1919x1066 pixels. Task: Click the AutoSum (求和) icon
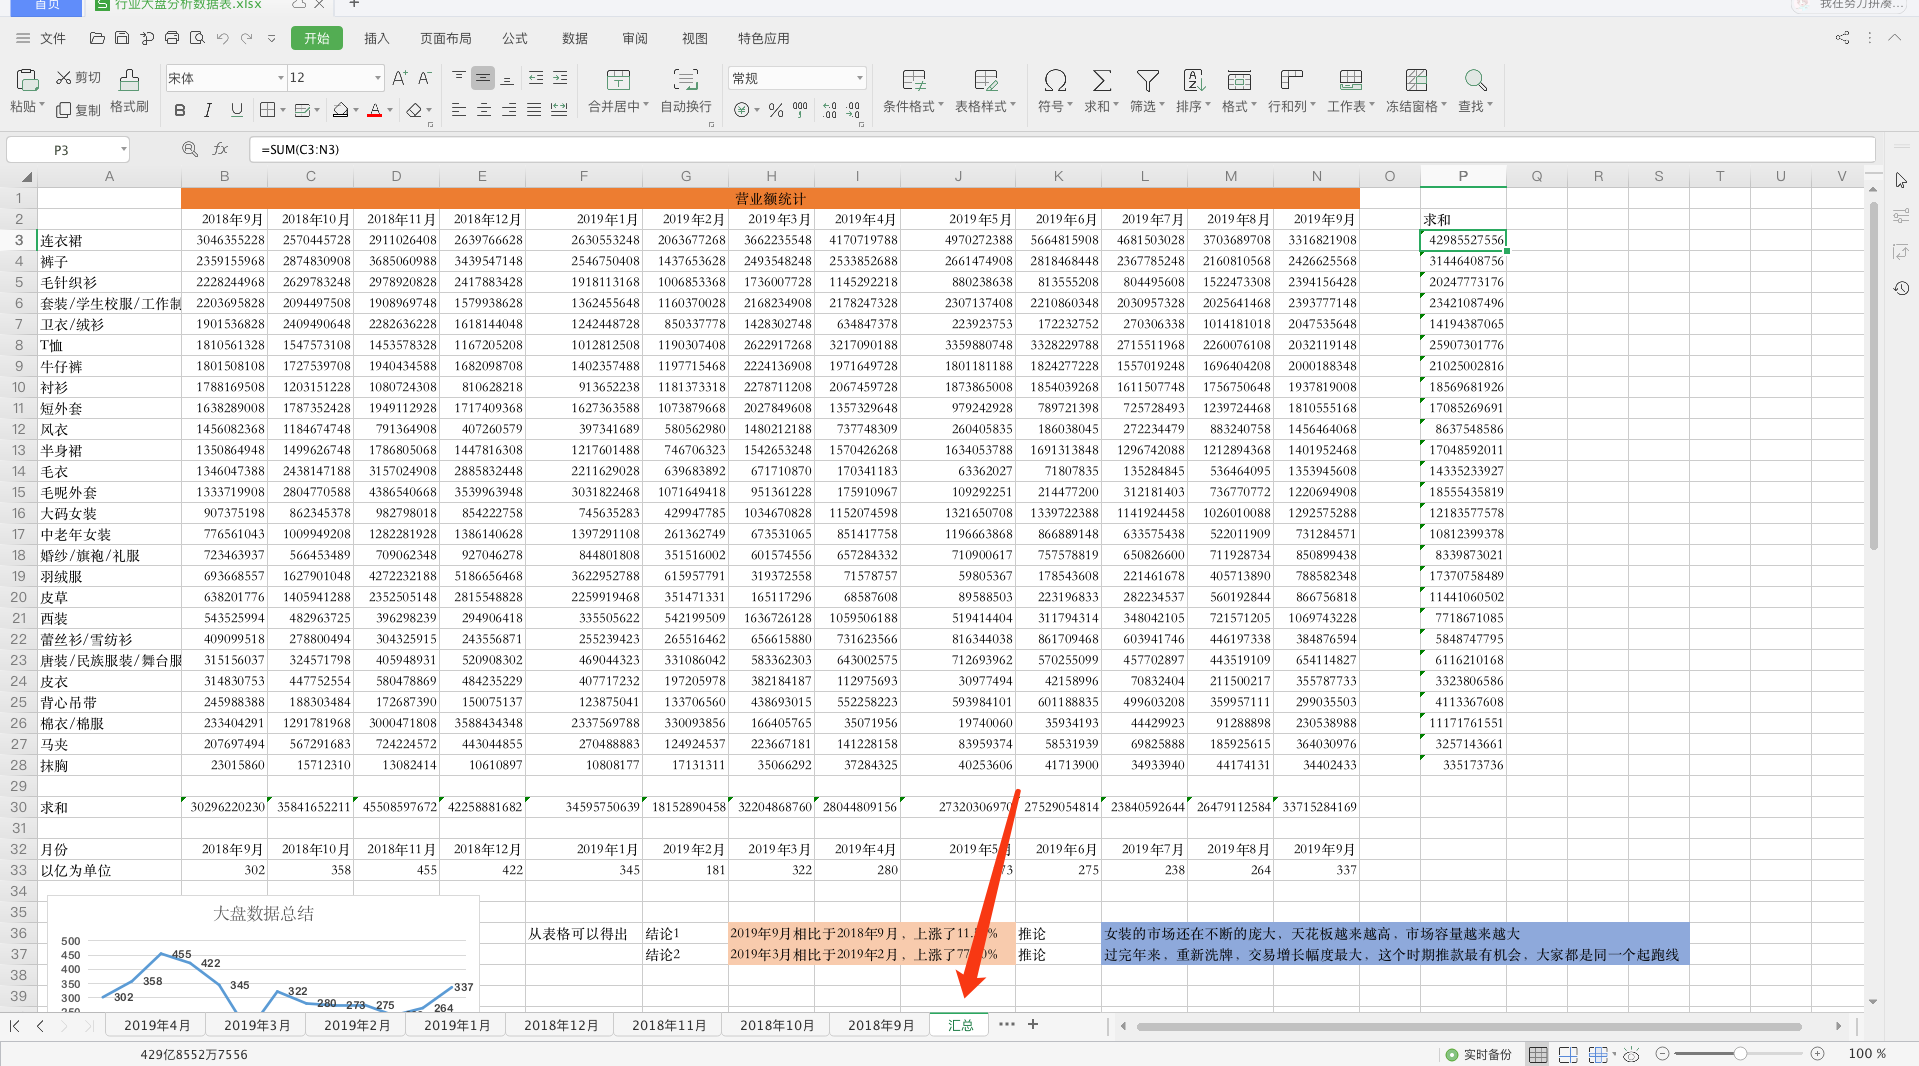coord(1101,80)
